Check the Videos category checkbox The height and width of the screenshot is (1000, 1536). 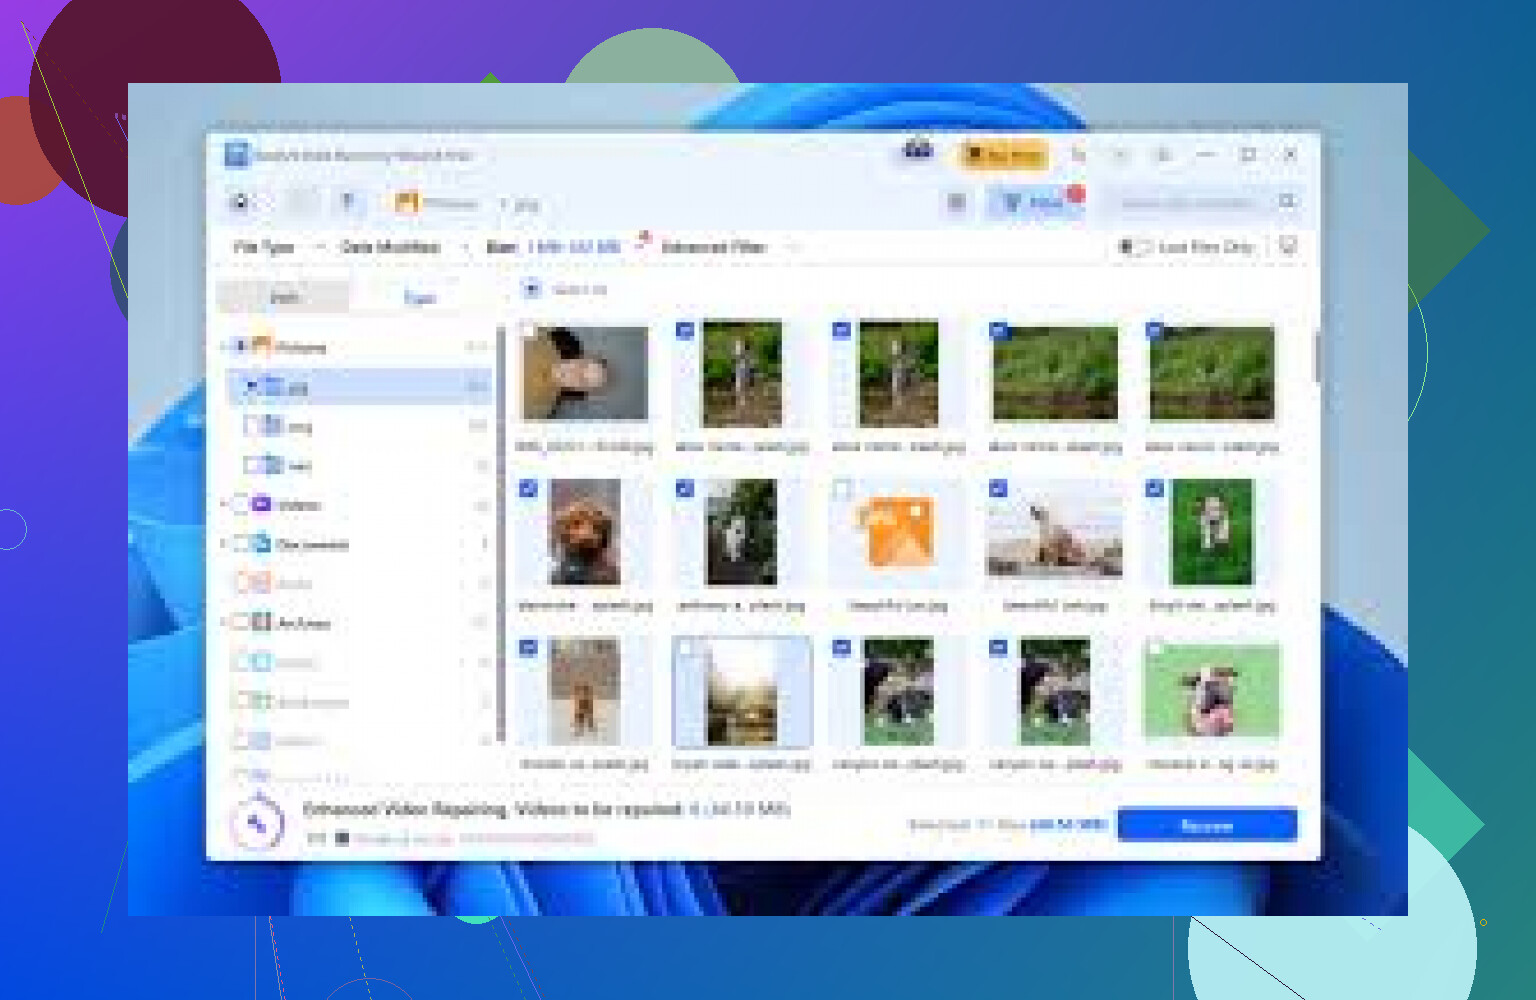tap(240, 505)
